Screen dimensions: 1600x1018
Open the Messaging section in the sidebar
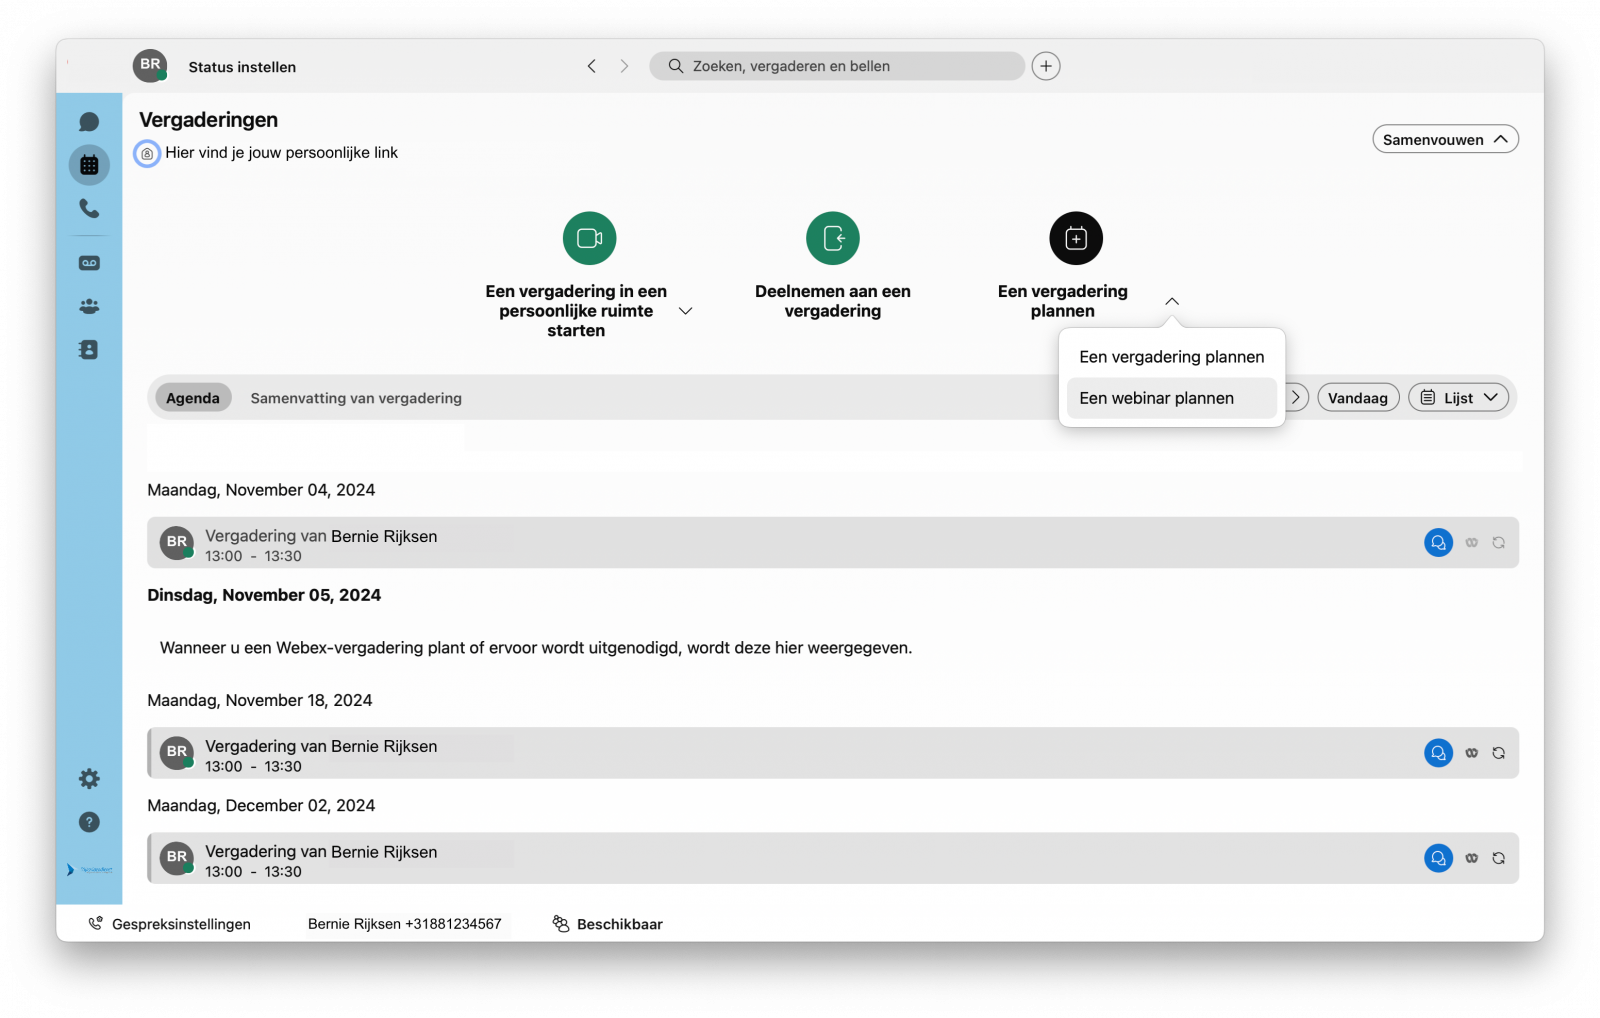coord(89,120)
